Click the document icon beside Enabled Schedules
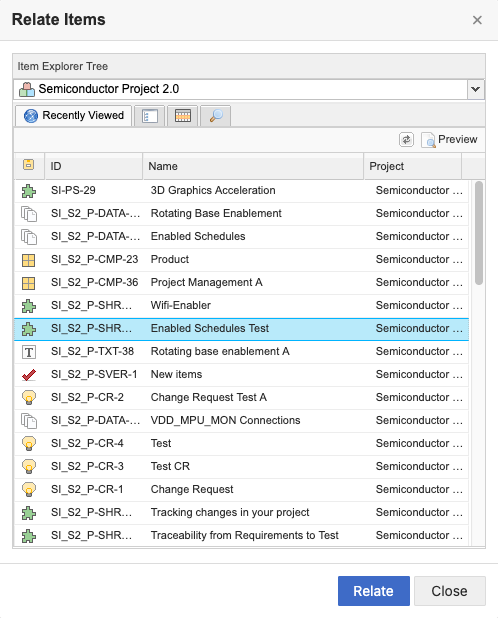Viewport: 498px width, 618px height. pos(29,237)
